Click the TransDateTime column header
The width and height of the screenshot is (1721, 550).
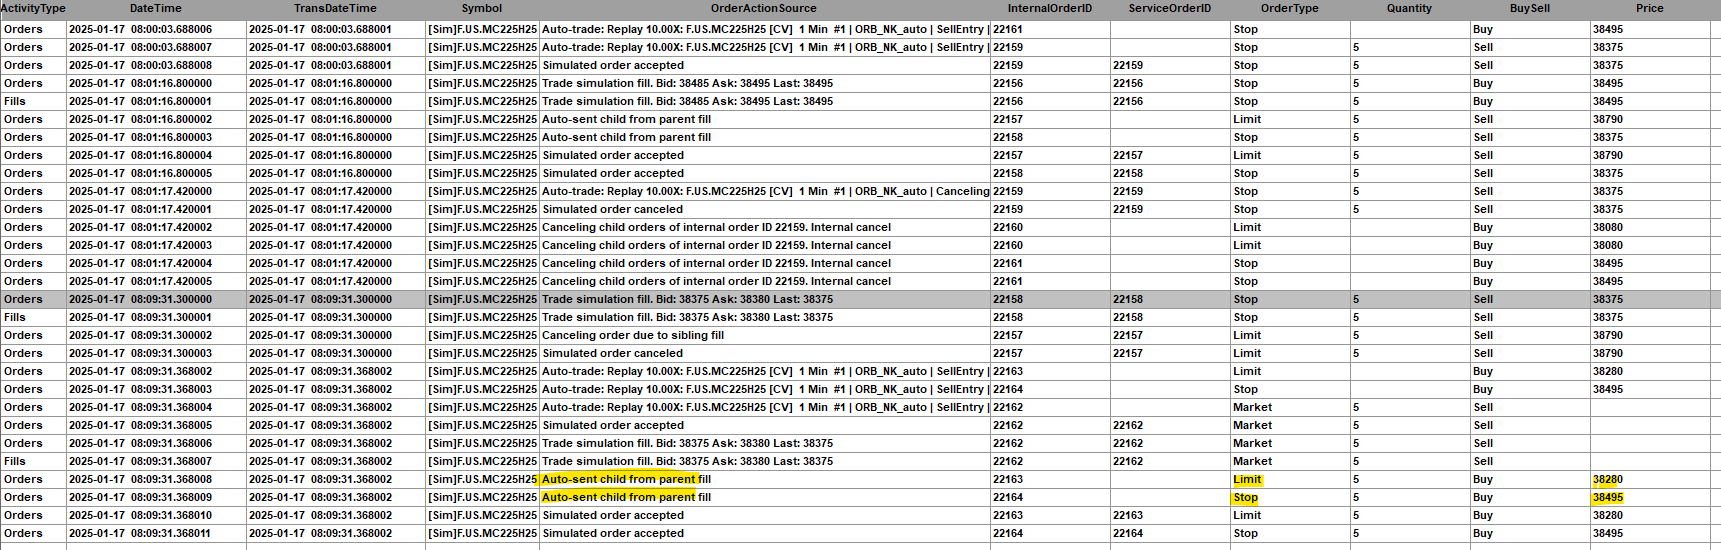335,8
